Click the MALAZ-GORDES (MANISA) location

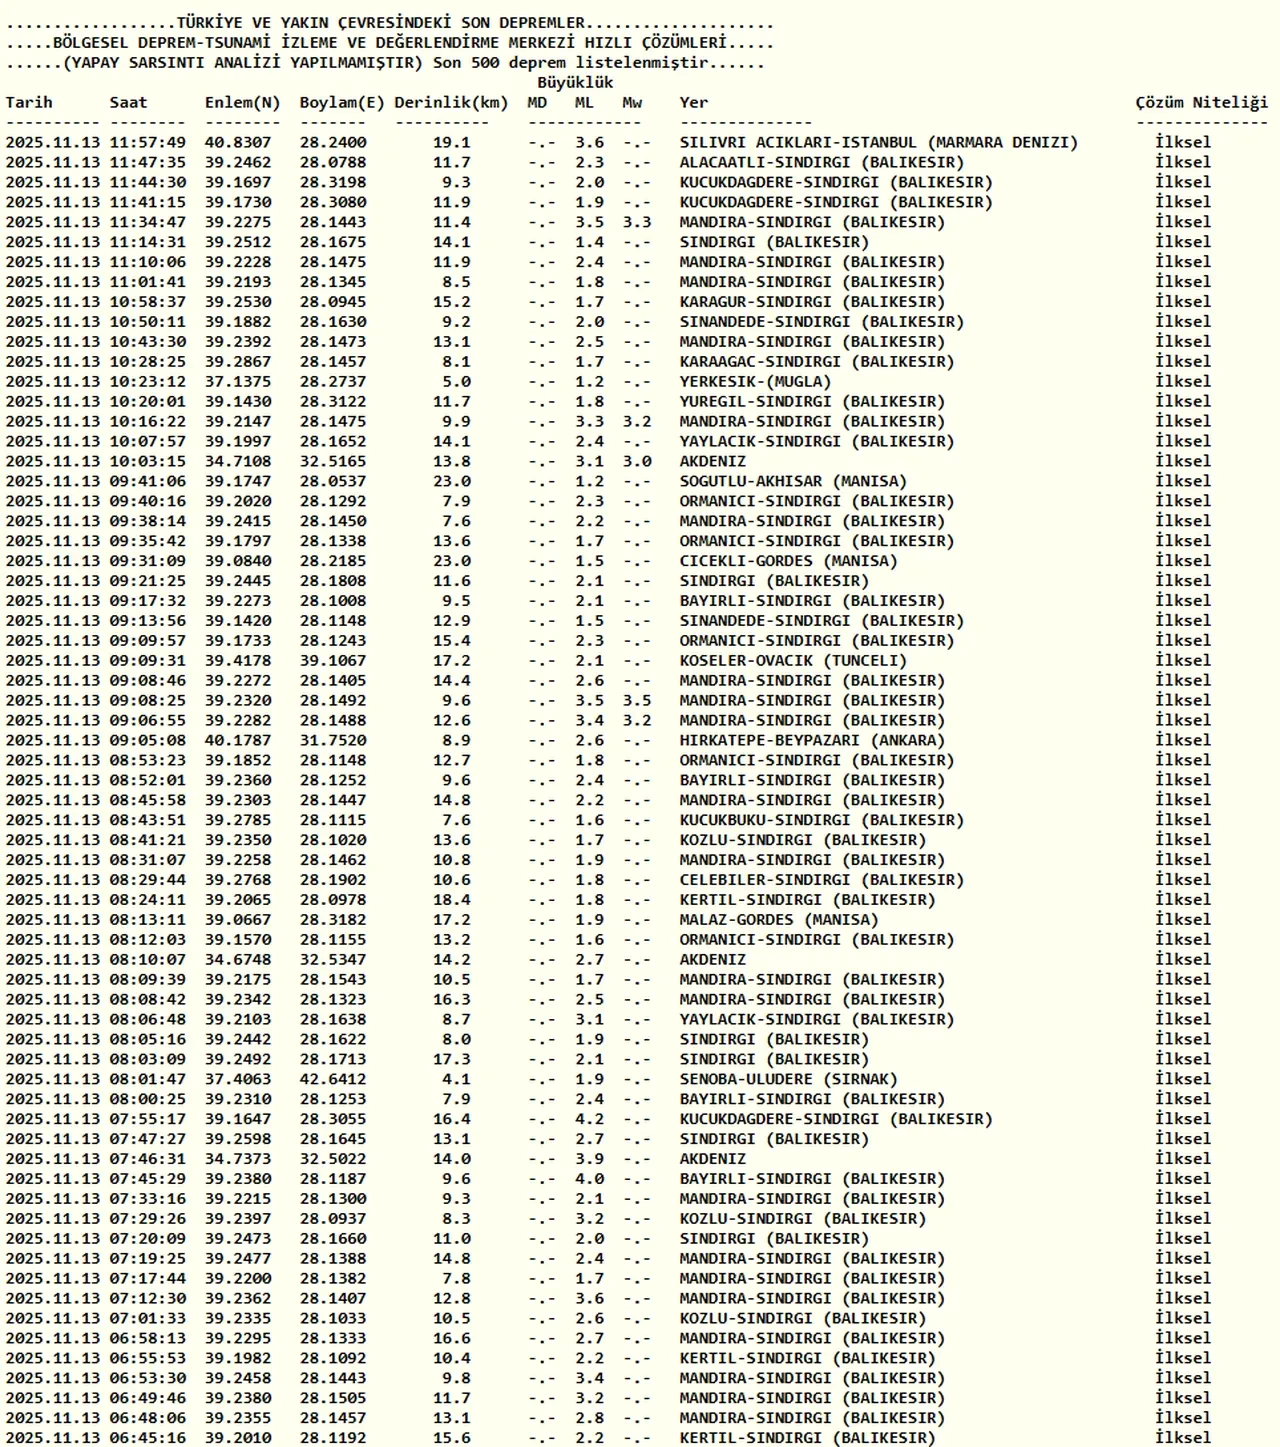pos(779,919)
